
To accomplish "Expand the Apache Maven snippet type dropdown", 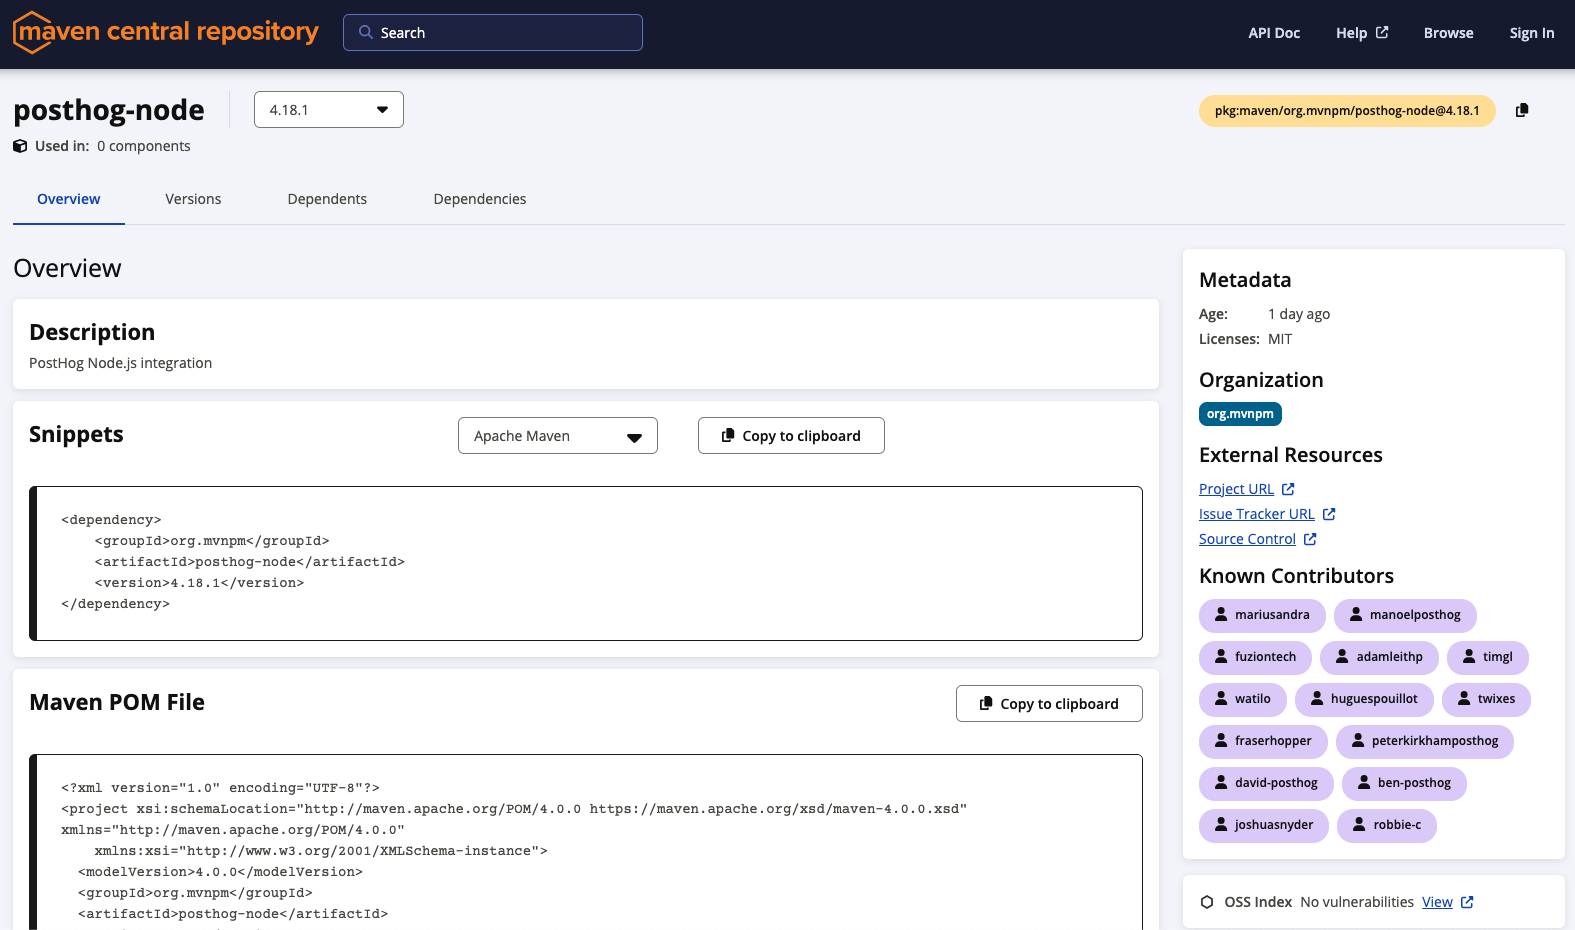I will [x=557, y=436].
